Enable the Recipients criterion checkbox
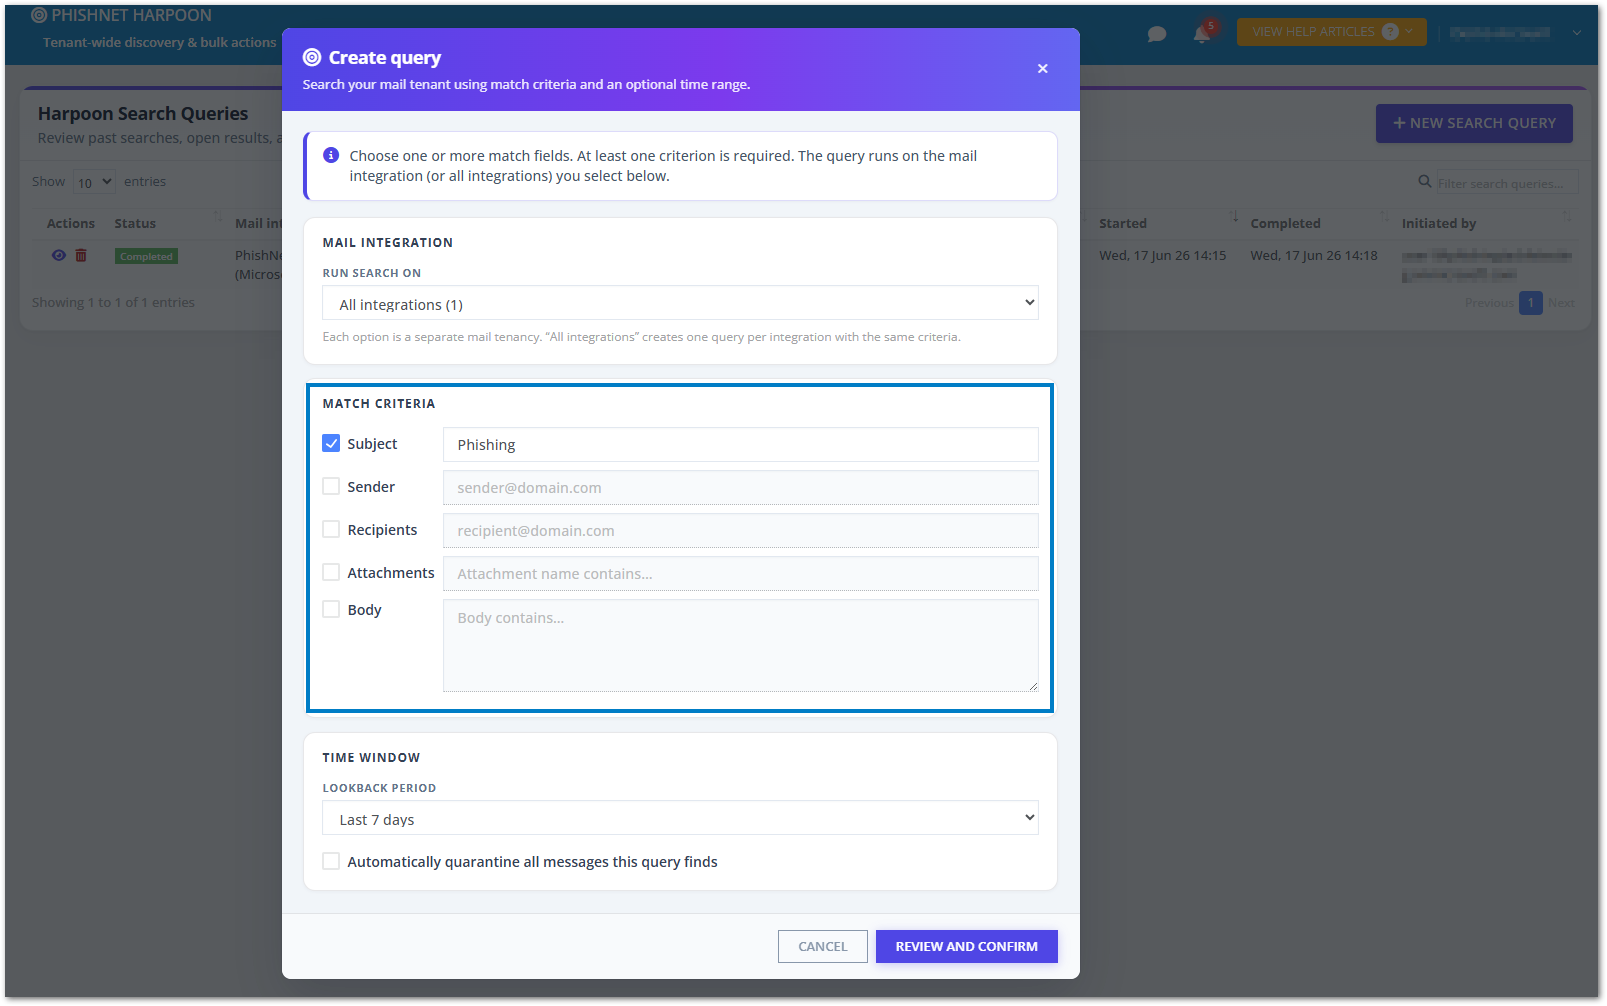The image size is (1607, 1006). (x=331, y=529)
